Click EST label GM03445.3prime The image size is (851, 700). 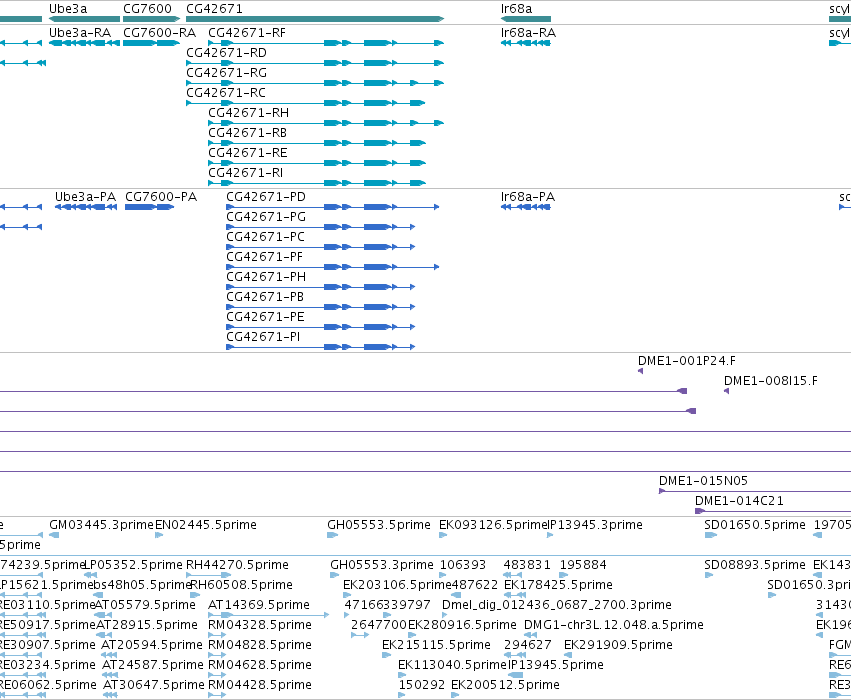pos(101,525)
